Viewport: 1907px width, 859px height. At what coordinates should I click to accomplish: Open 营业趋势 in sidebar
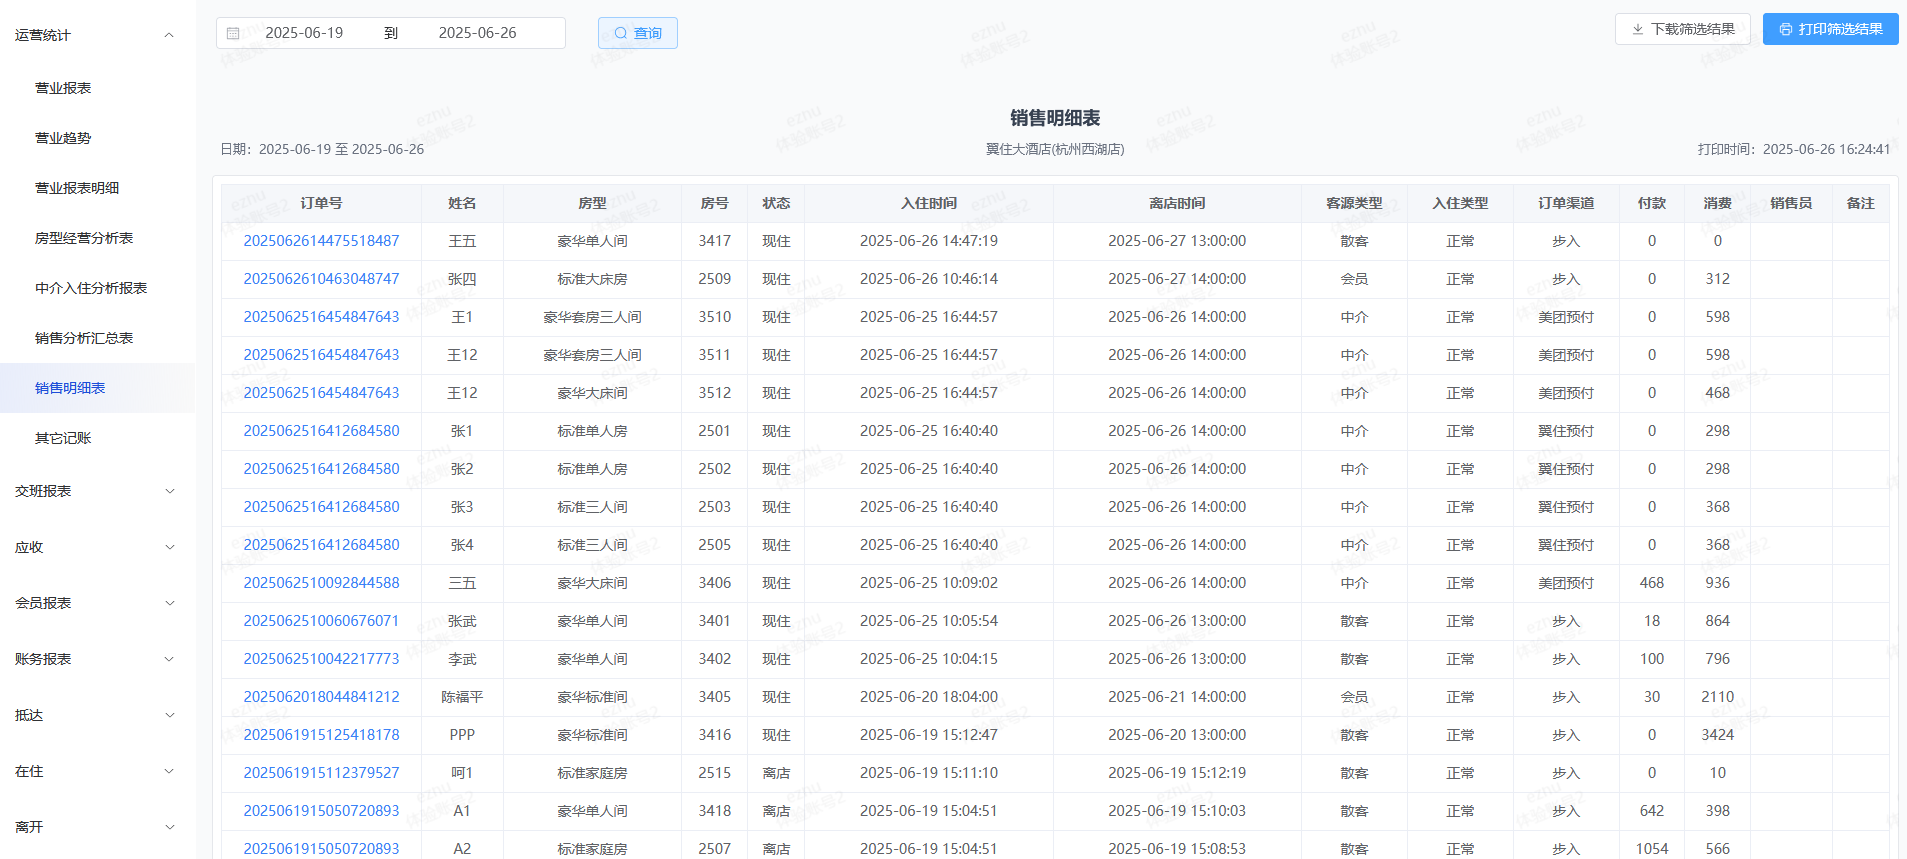(63, 138)
